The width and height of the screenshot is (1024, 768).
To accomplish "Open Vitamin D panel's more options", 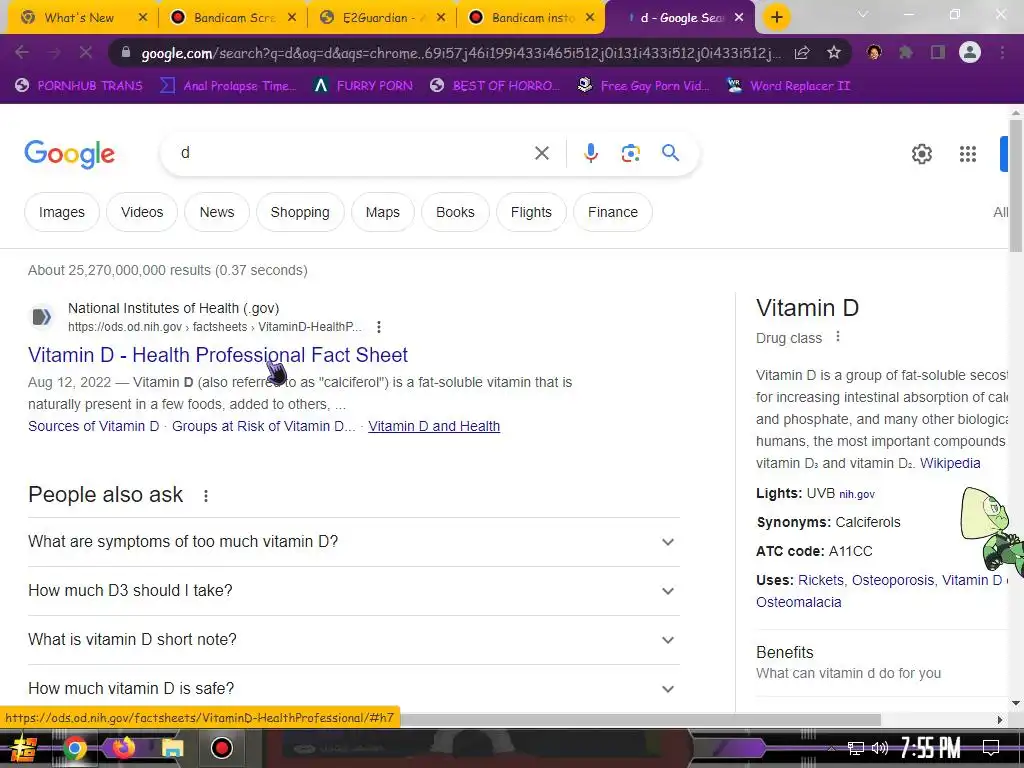I will click(838, 337).
